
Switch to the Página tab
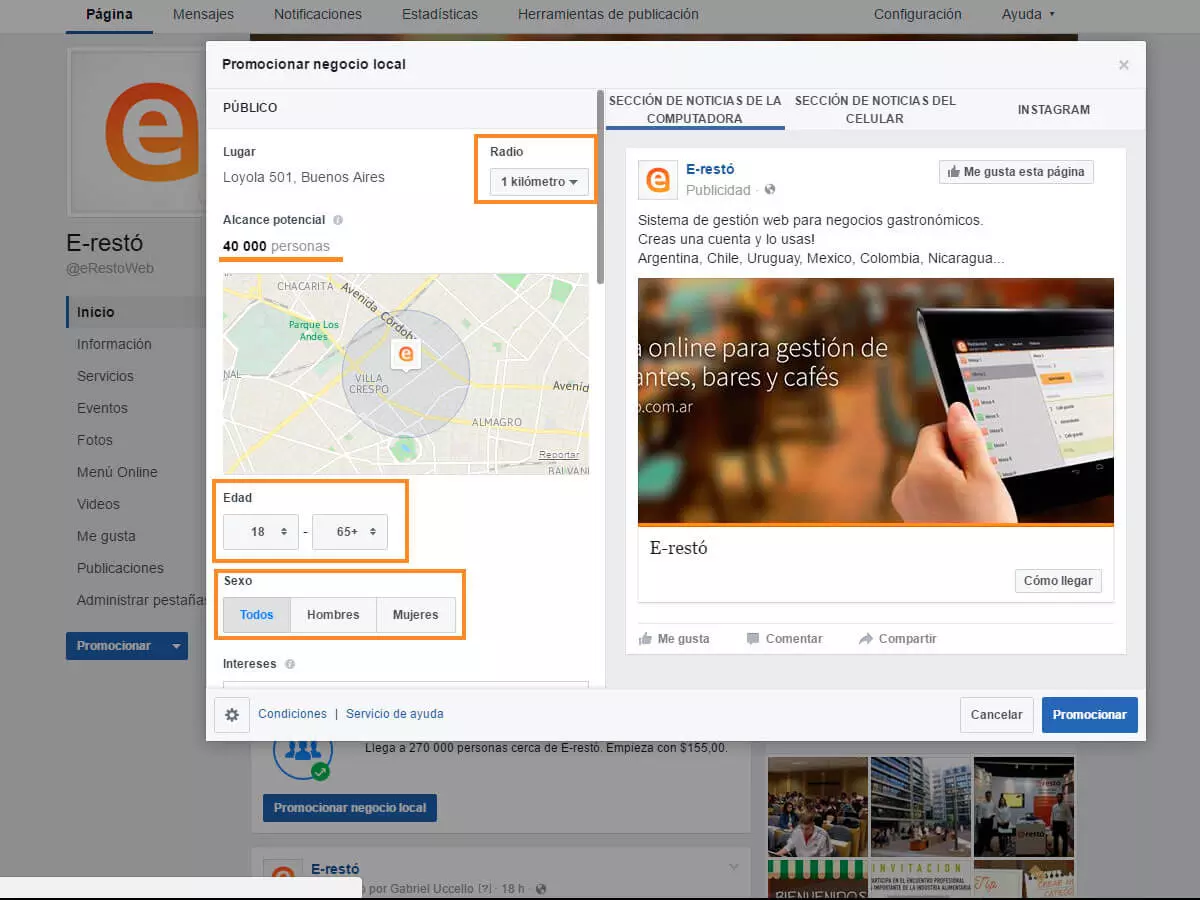[x=109, y=15]
